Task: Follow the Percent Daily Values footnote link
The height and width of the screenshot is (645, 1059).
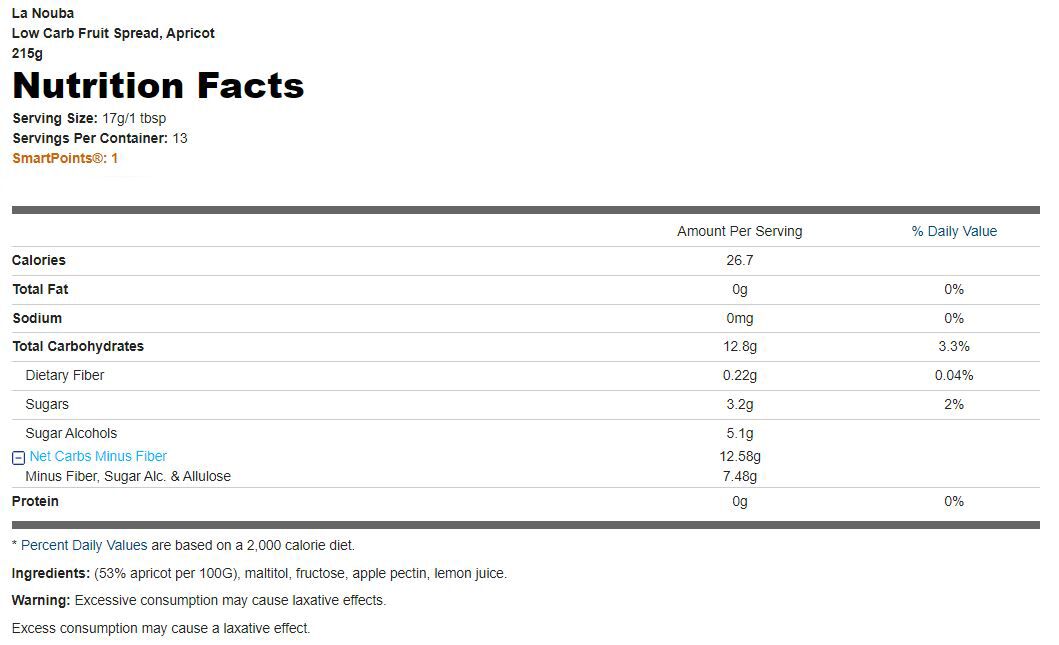Action: (x=84, y=545)
